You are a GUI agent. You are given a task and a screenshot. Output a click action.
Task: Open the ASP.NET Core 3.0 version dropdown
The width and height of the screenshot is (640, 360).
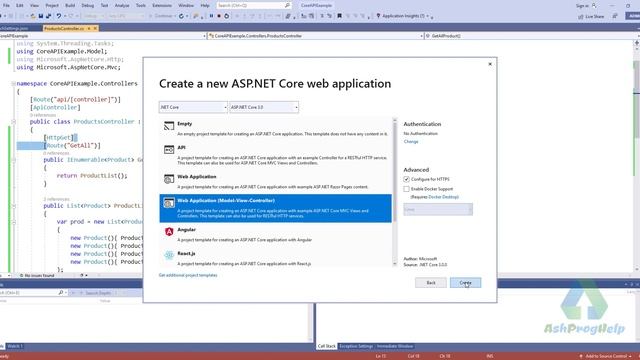coord(264,107)
